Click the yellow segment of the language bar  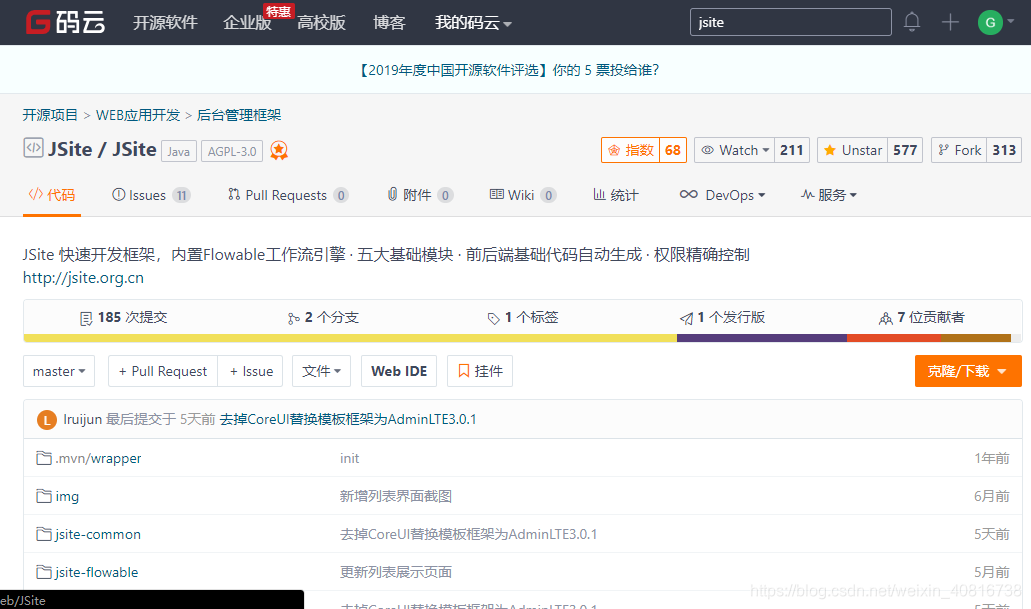[350, 338]
